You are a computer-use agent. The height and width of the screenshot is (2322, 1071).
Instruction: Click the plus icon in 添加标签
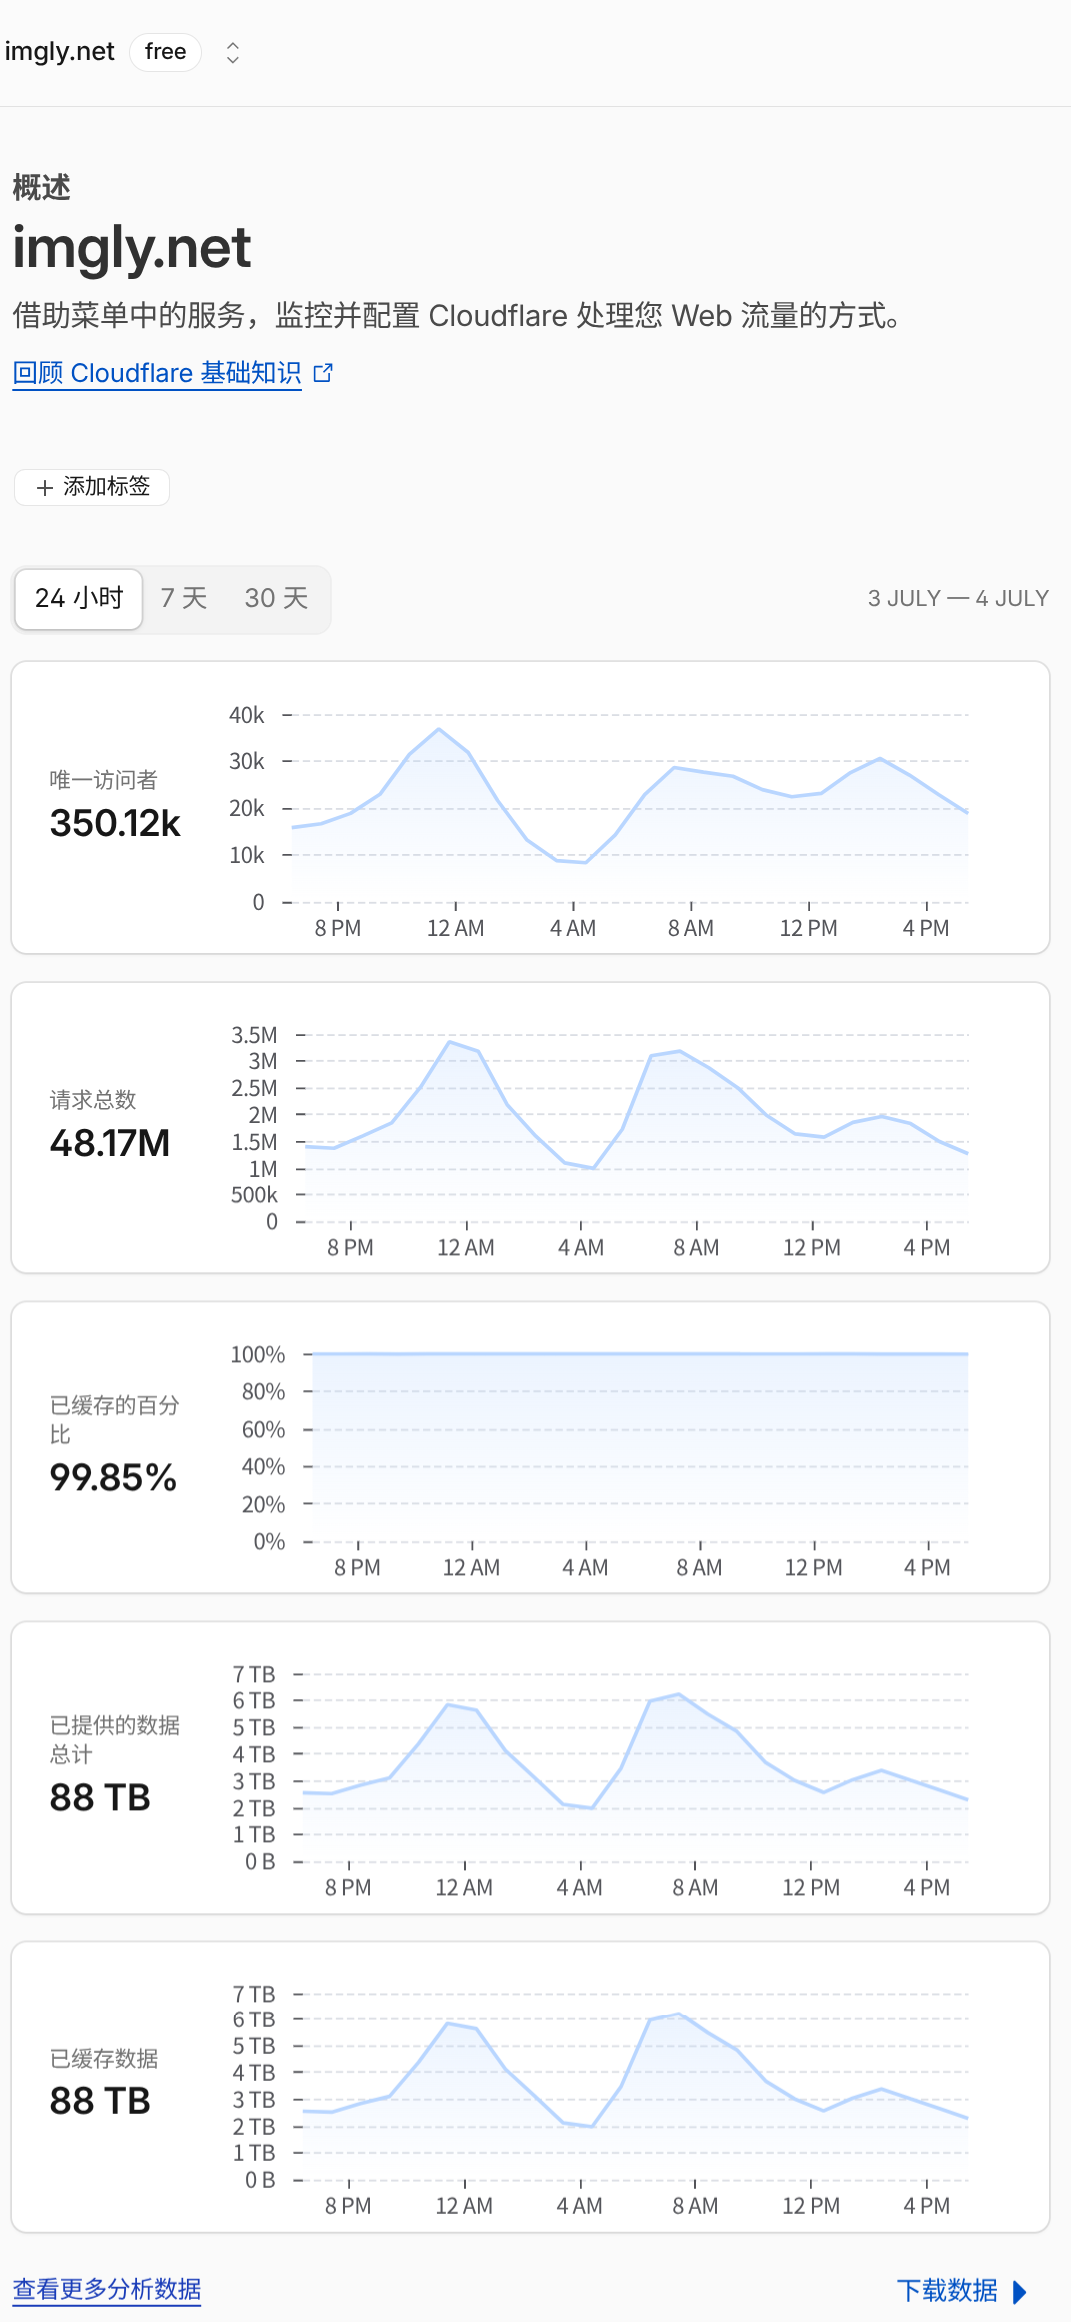45,488
